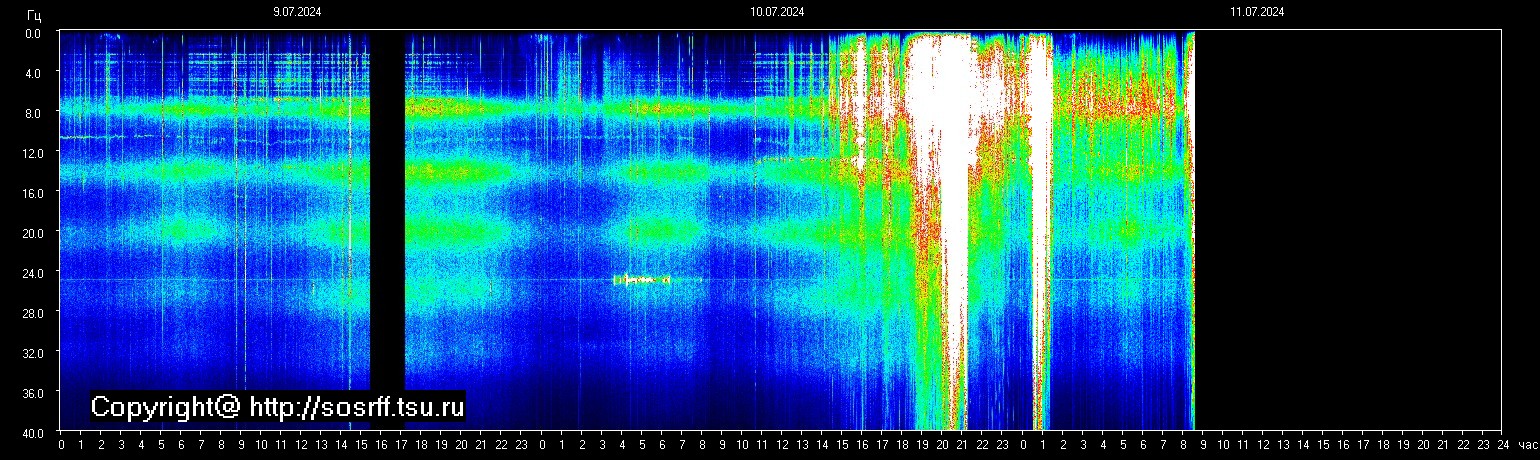Click the Гц frequency unit label
Screen dimensions: 1540x460
coord(34,14)
